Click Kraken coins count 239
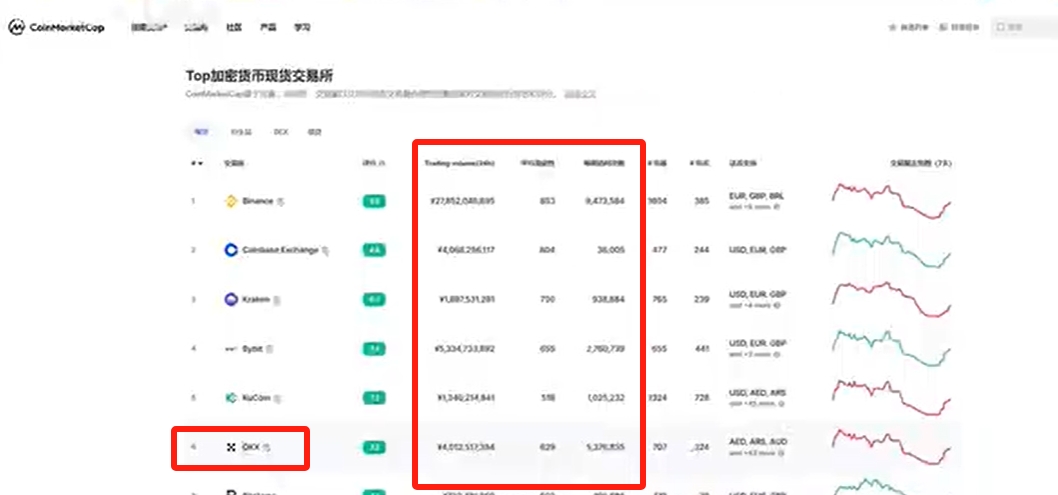1058x495 pixels. pos(702,299)
